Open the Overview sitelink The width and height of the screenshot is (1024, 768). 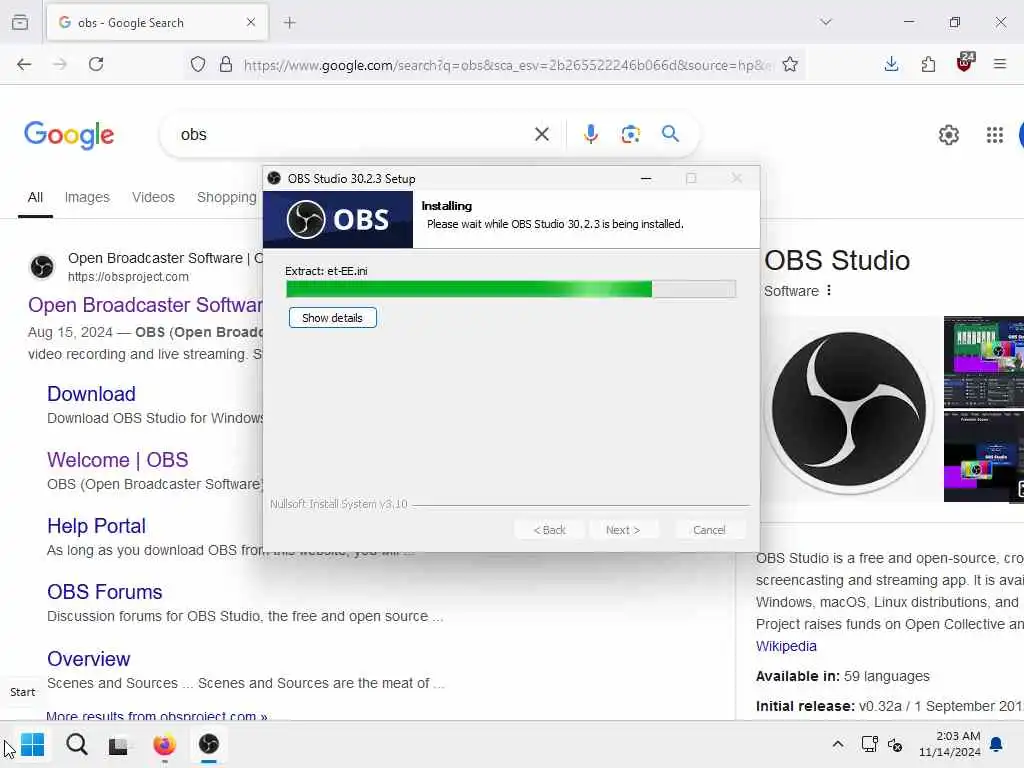point(89,658)
